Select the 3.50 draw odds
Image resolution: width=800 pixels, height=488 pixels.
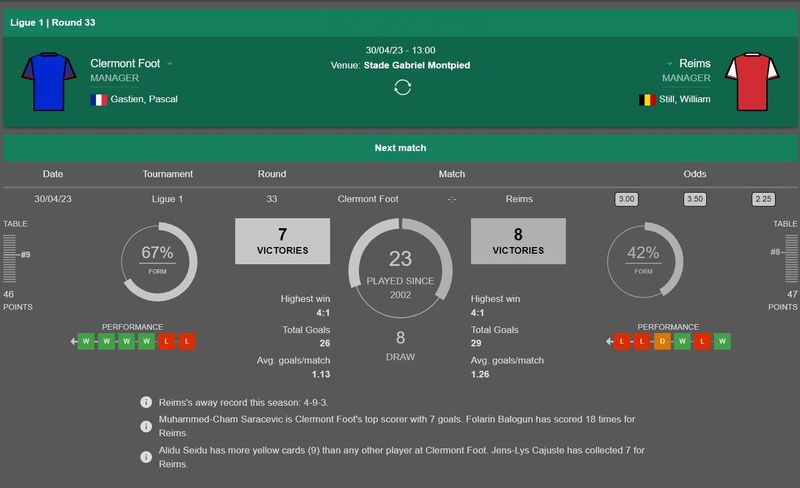694,199
